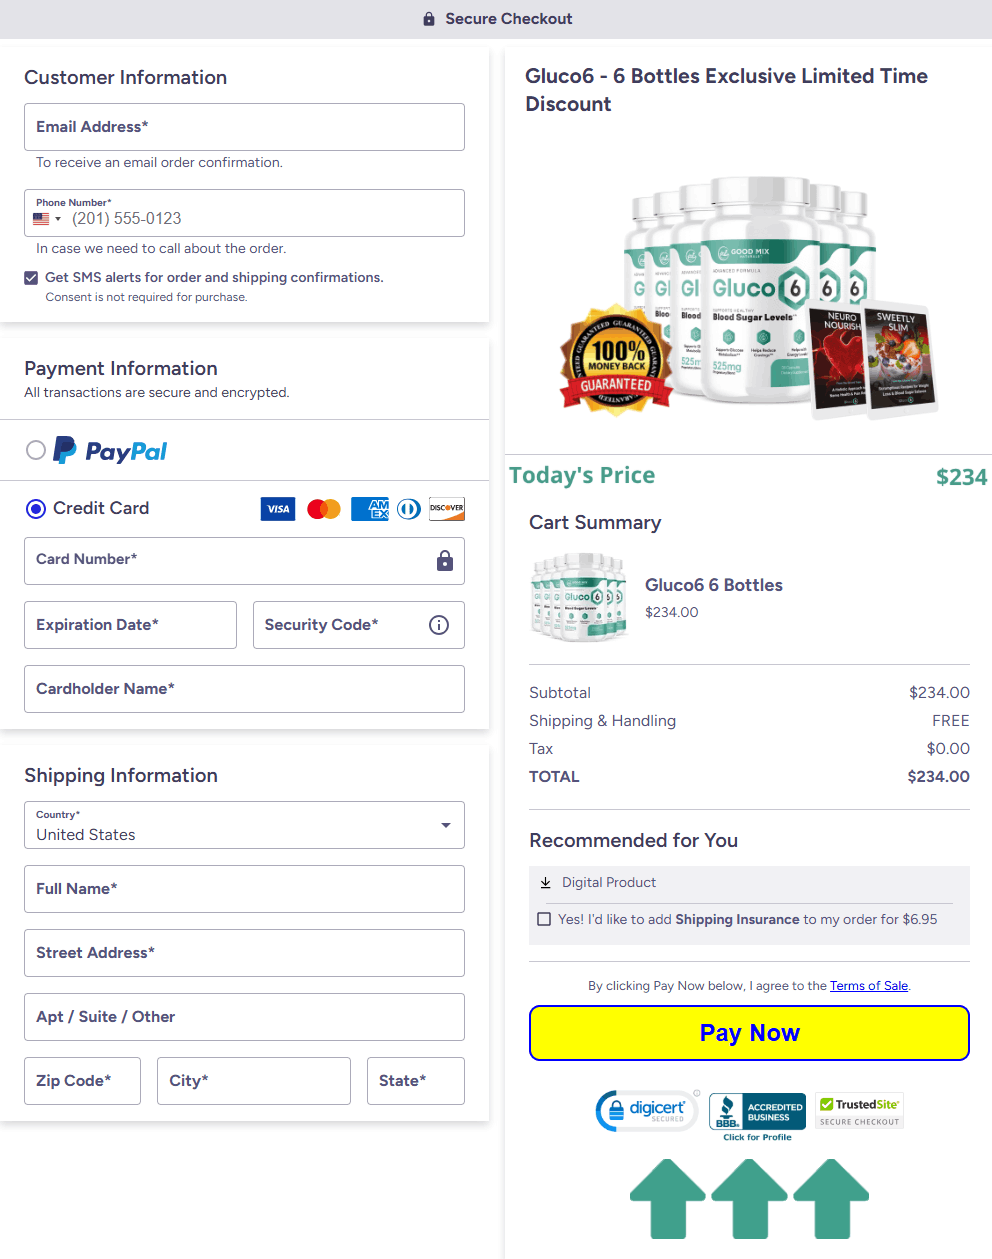Screen dimensions: 992x1259
Task: Click the American Express card logo
Action: click(370, 509)
